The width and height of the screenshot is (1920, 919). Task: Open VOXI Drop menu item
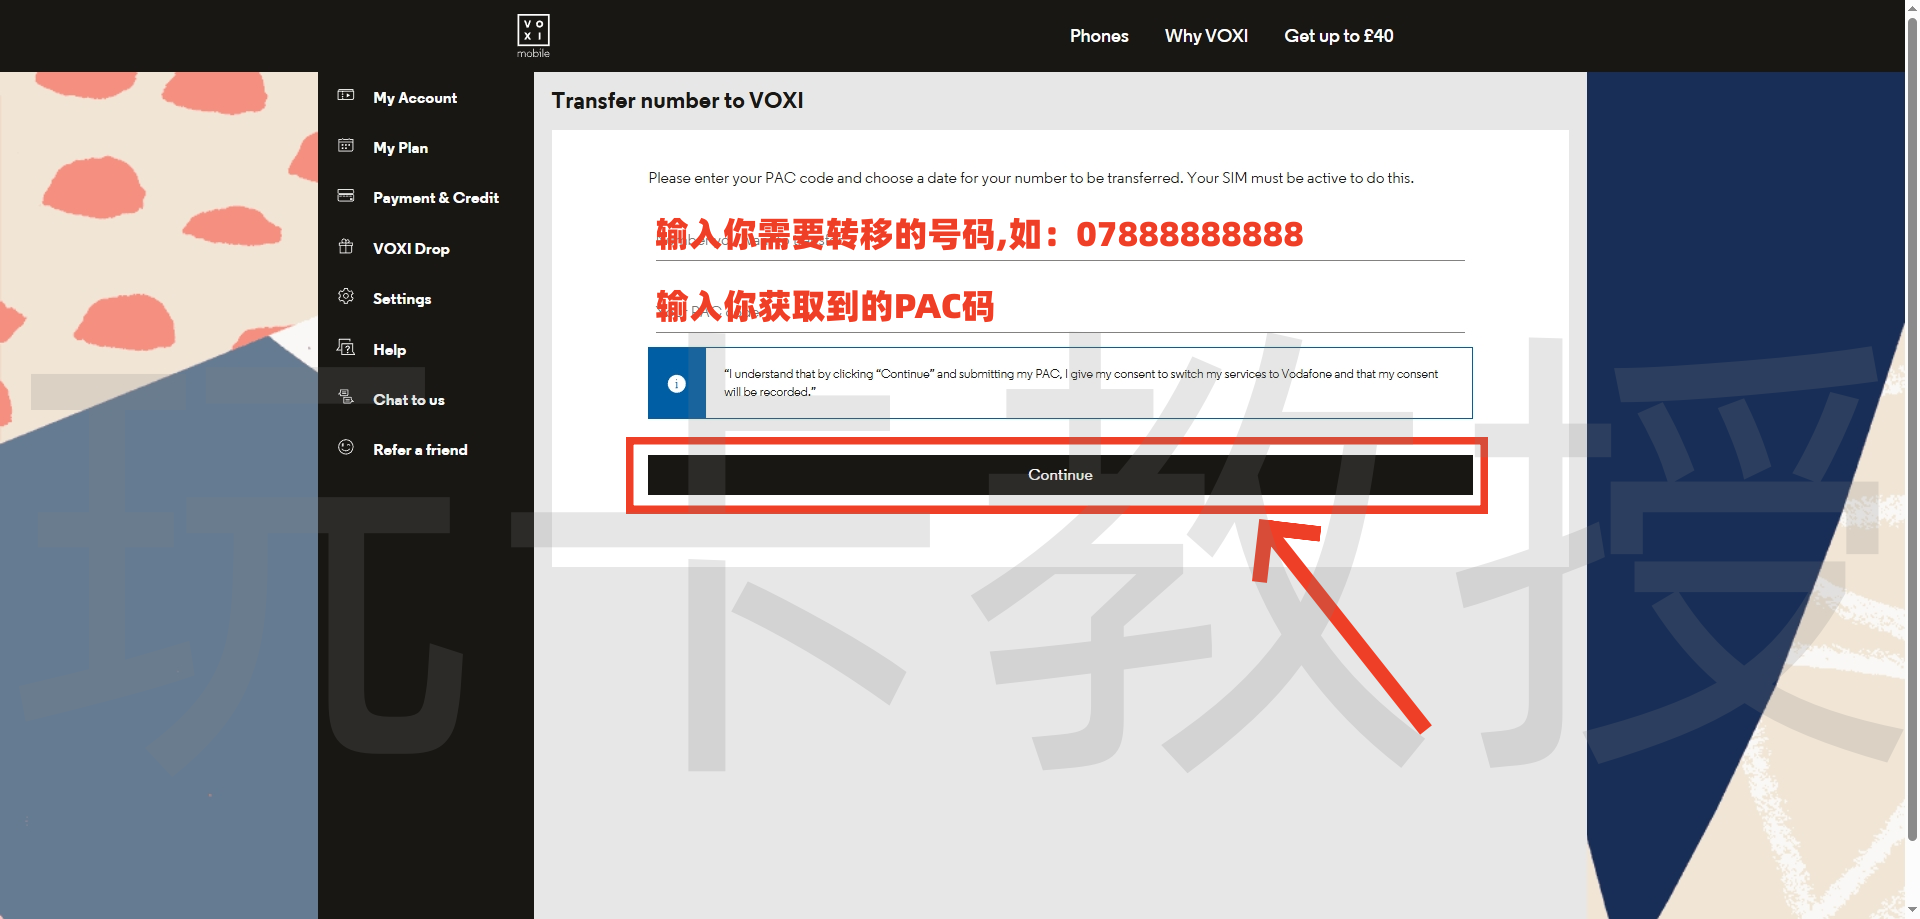click(411, 249)
